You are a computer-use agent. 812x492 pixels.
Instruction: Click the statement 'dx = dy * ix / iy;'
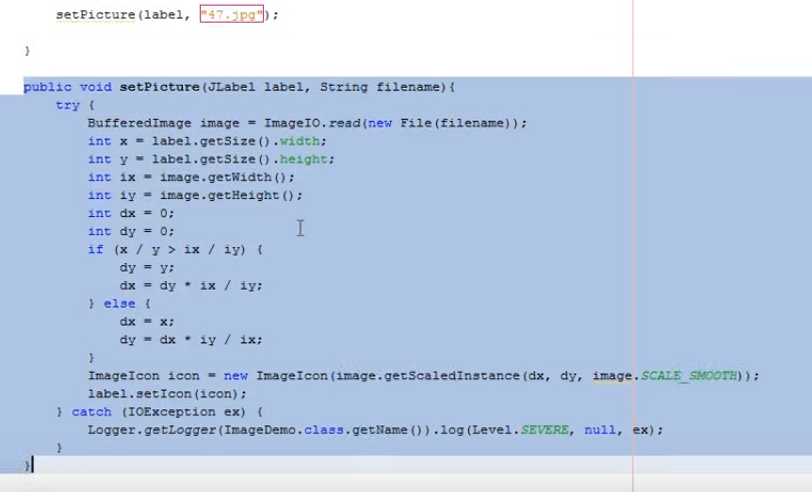click(191, 285)
